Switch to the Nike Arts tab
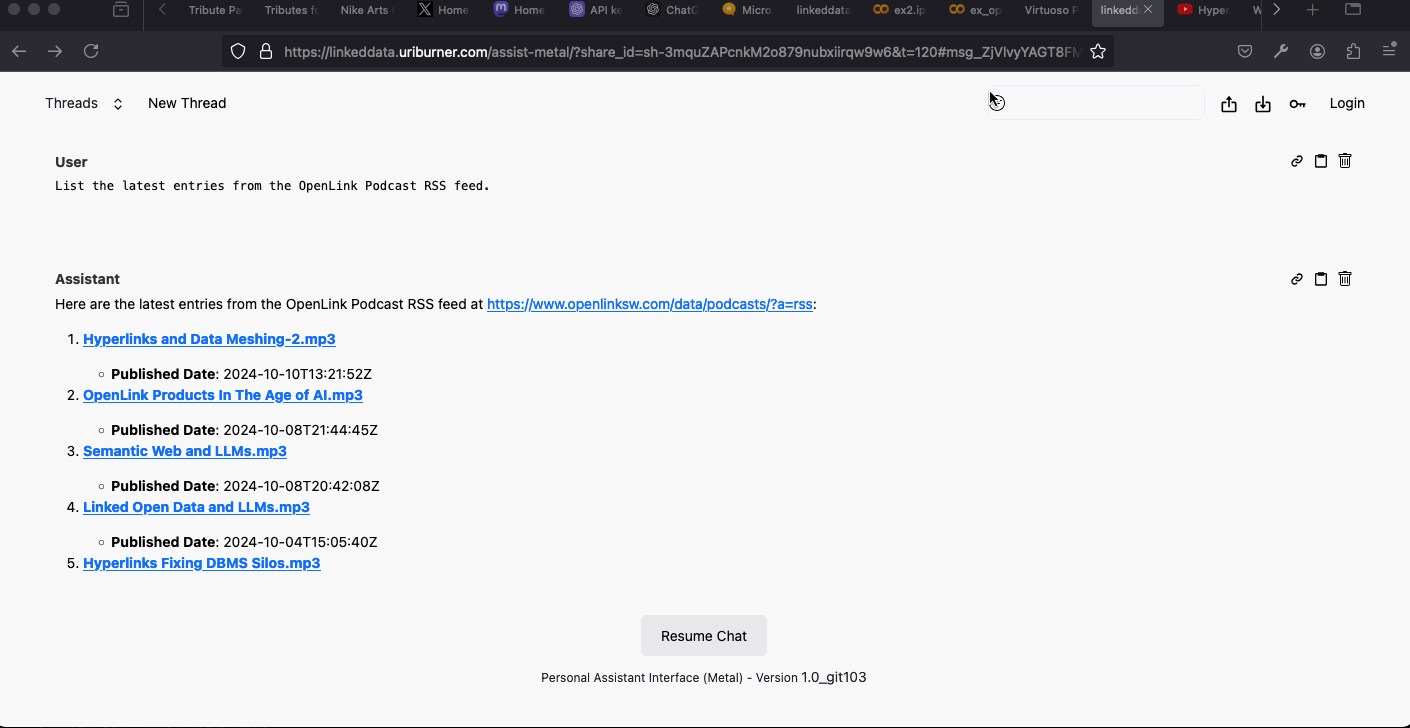The width and height of the screenshot is (1410, 728). (366, 10)
